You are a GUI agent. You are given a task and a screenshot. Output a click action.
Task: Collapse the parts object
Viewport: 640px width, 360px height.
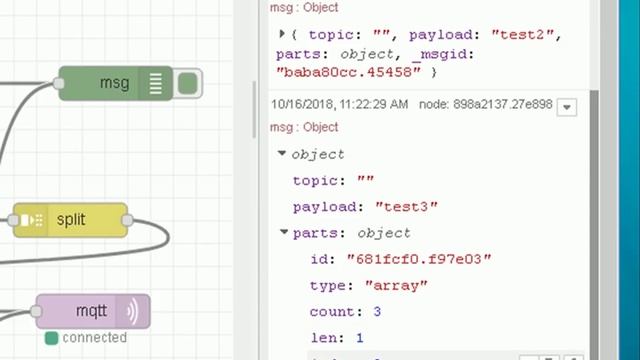click(284, 232)
